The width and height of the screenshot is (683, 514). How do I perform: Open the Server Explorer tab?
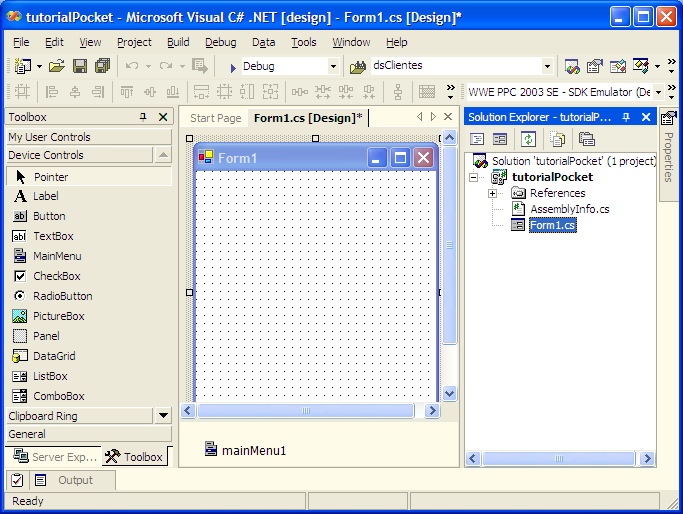pos(55,457)
